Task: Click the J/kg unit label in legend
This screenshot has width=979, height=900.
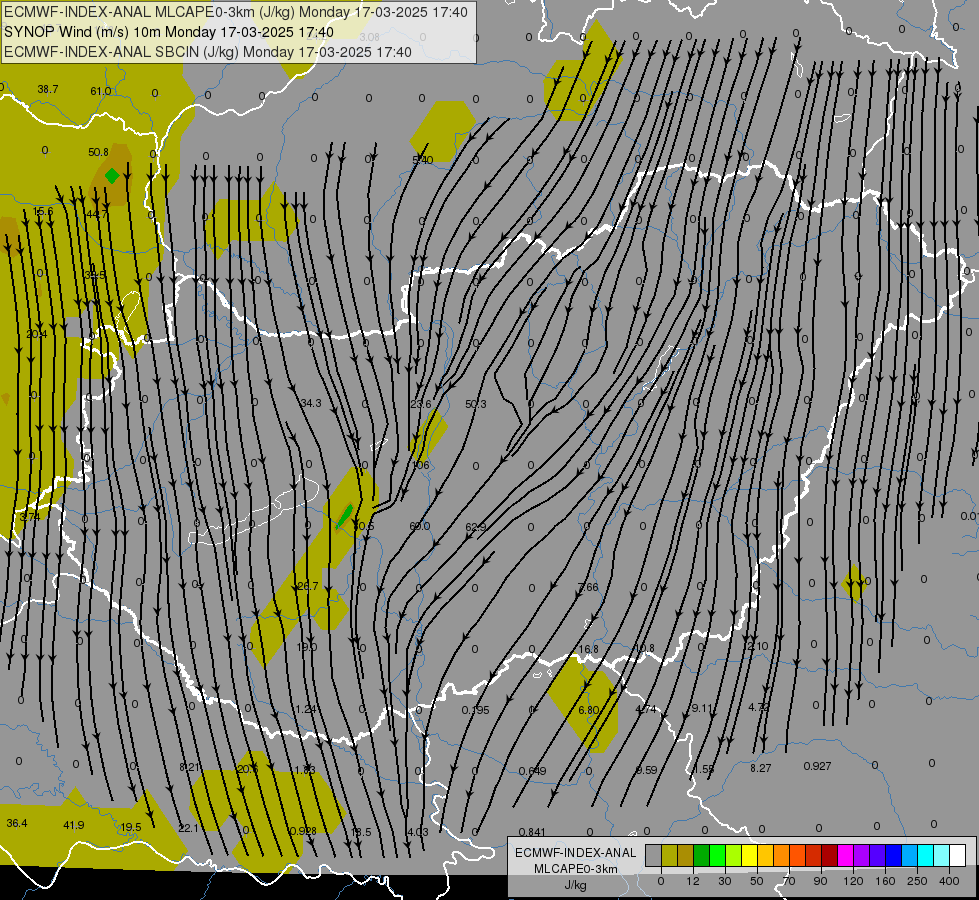Action: [x=576, y=885]
